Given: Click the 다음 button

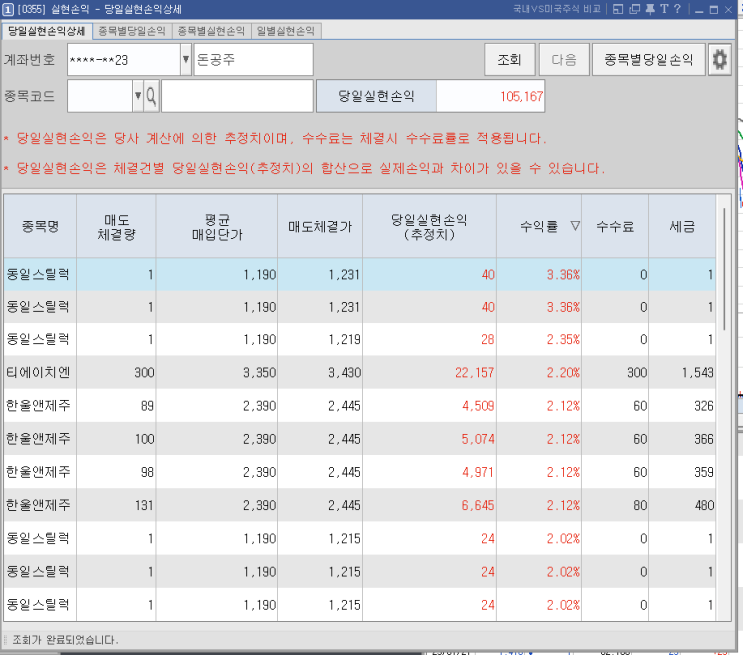Looking at the screenshot, I should (564, 60).
